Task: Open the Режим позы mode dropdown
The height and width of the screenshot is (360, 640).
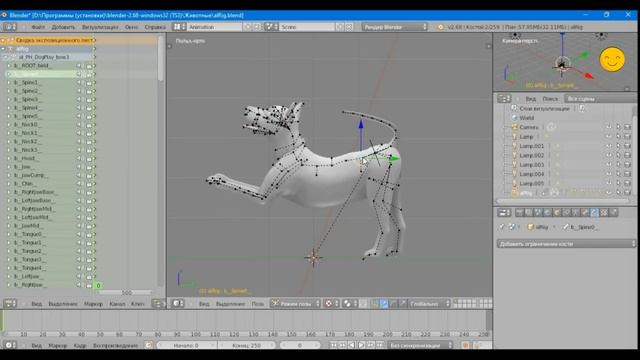Action: (x=296, y=303)
